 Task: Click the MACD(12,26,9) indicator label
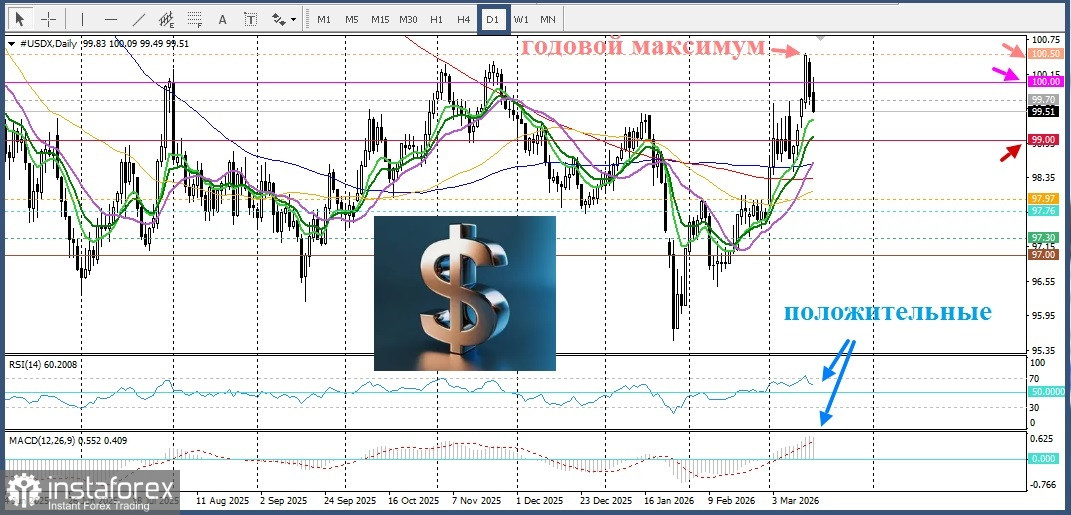coord(67,441)
